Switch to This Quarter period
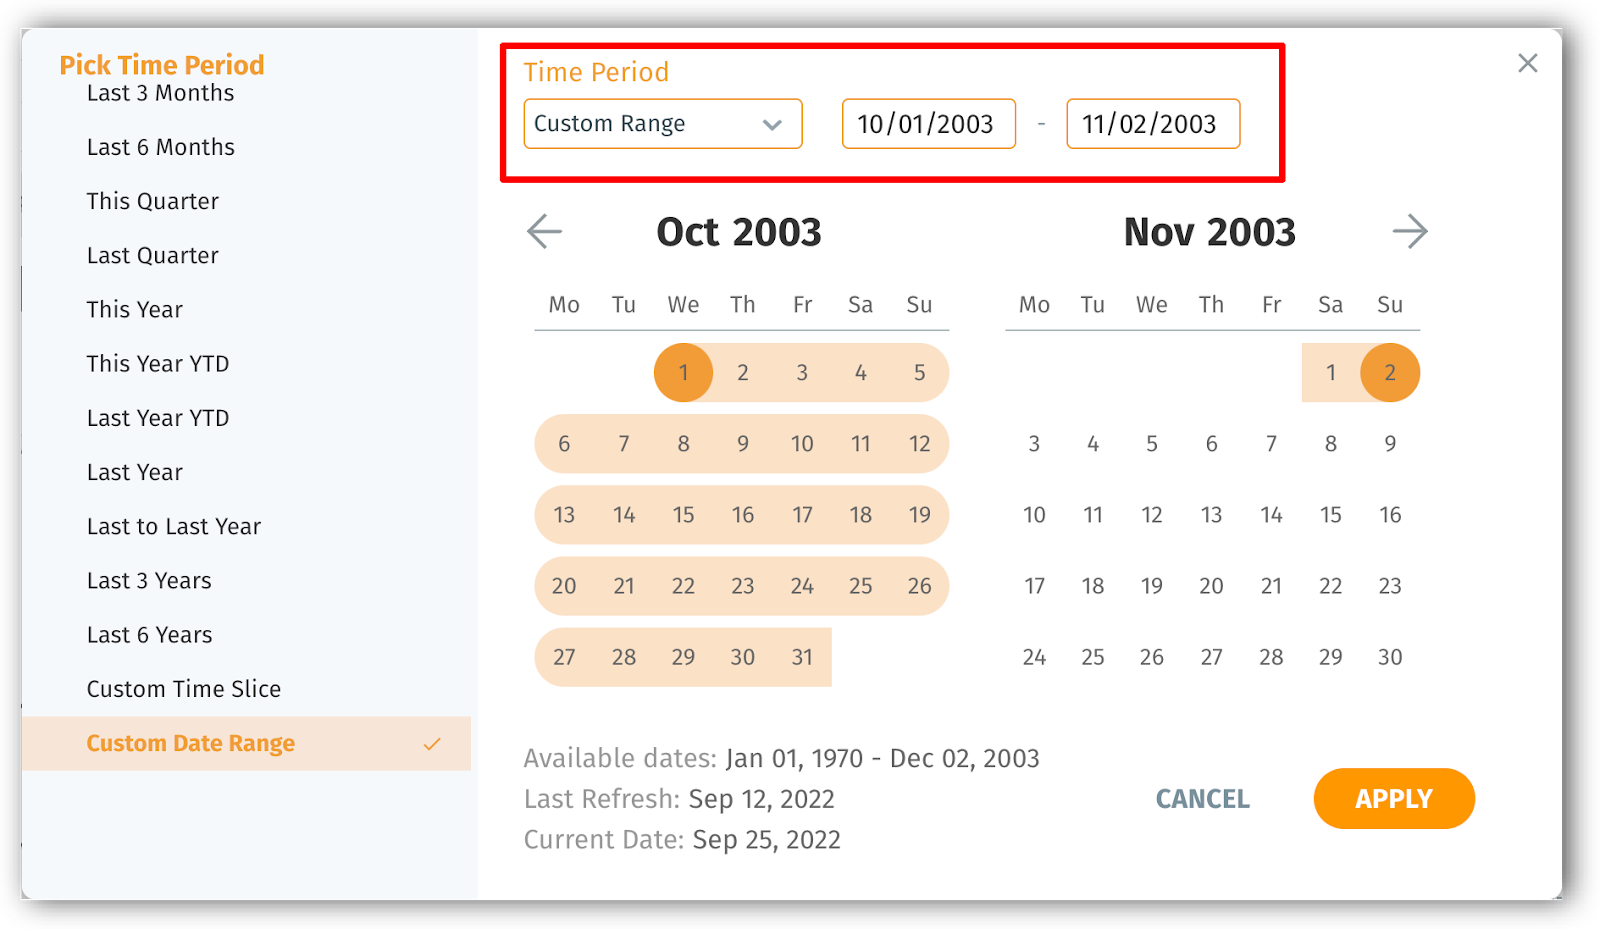 (x=152, y=200)
